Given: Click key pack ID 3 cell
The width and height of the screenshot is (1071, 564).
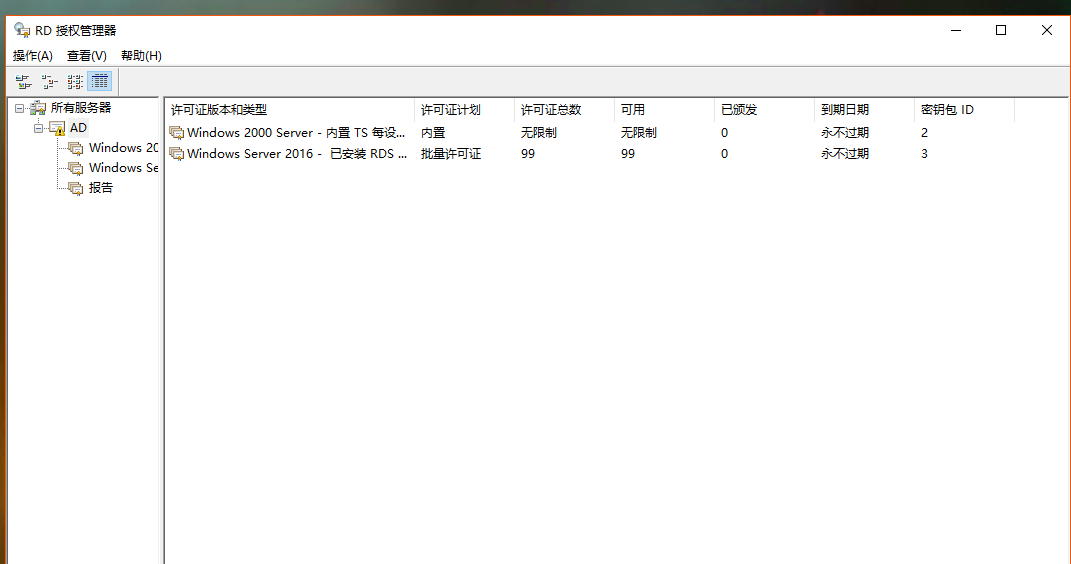Looking at the screenshot, I should pos(924,154).
